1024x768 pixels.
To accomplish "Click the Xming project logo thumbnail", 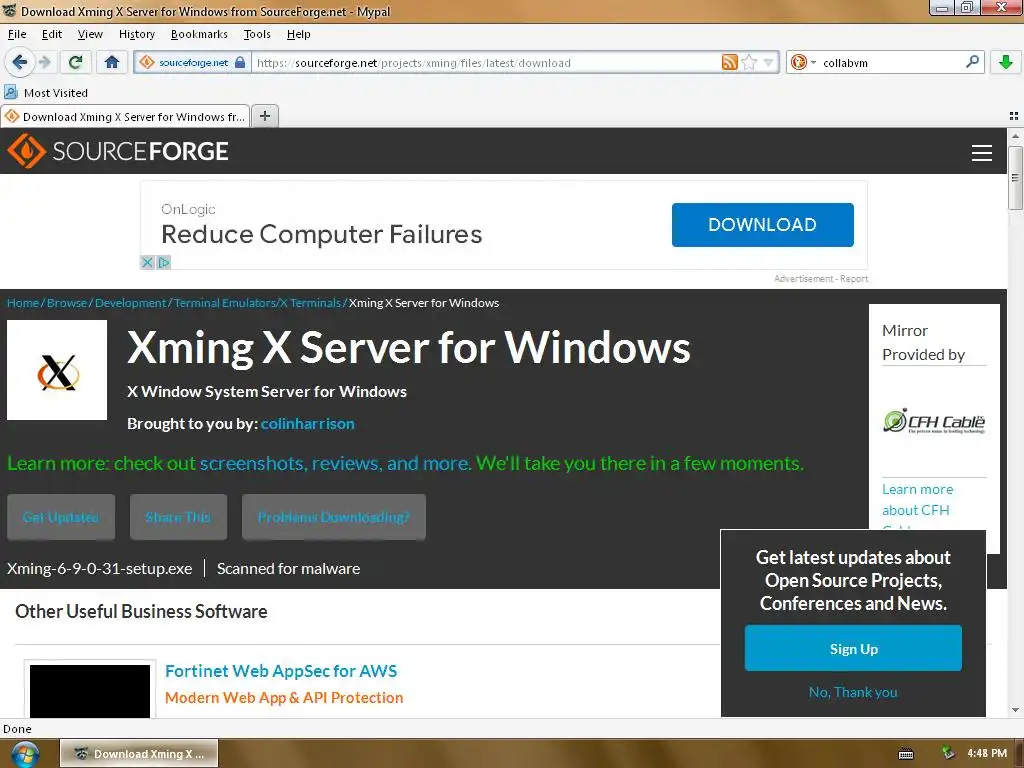I will (x=57, y=370).
